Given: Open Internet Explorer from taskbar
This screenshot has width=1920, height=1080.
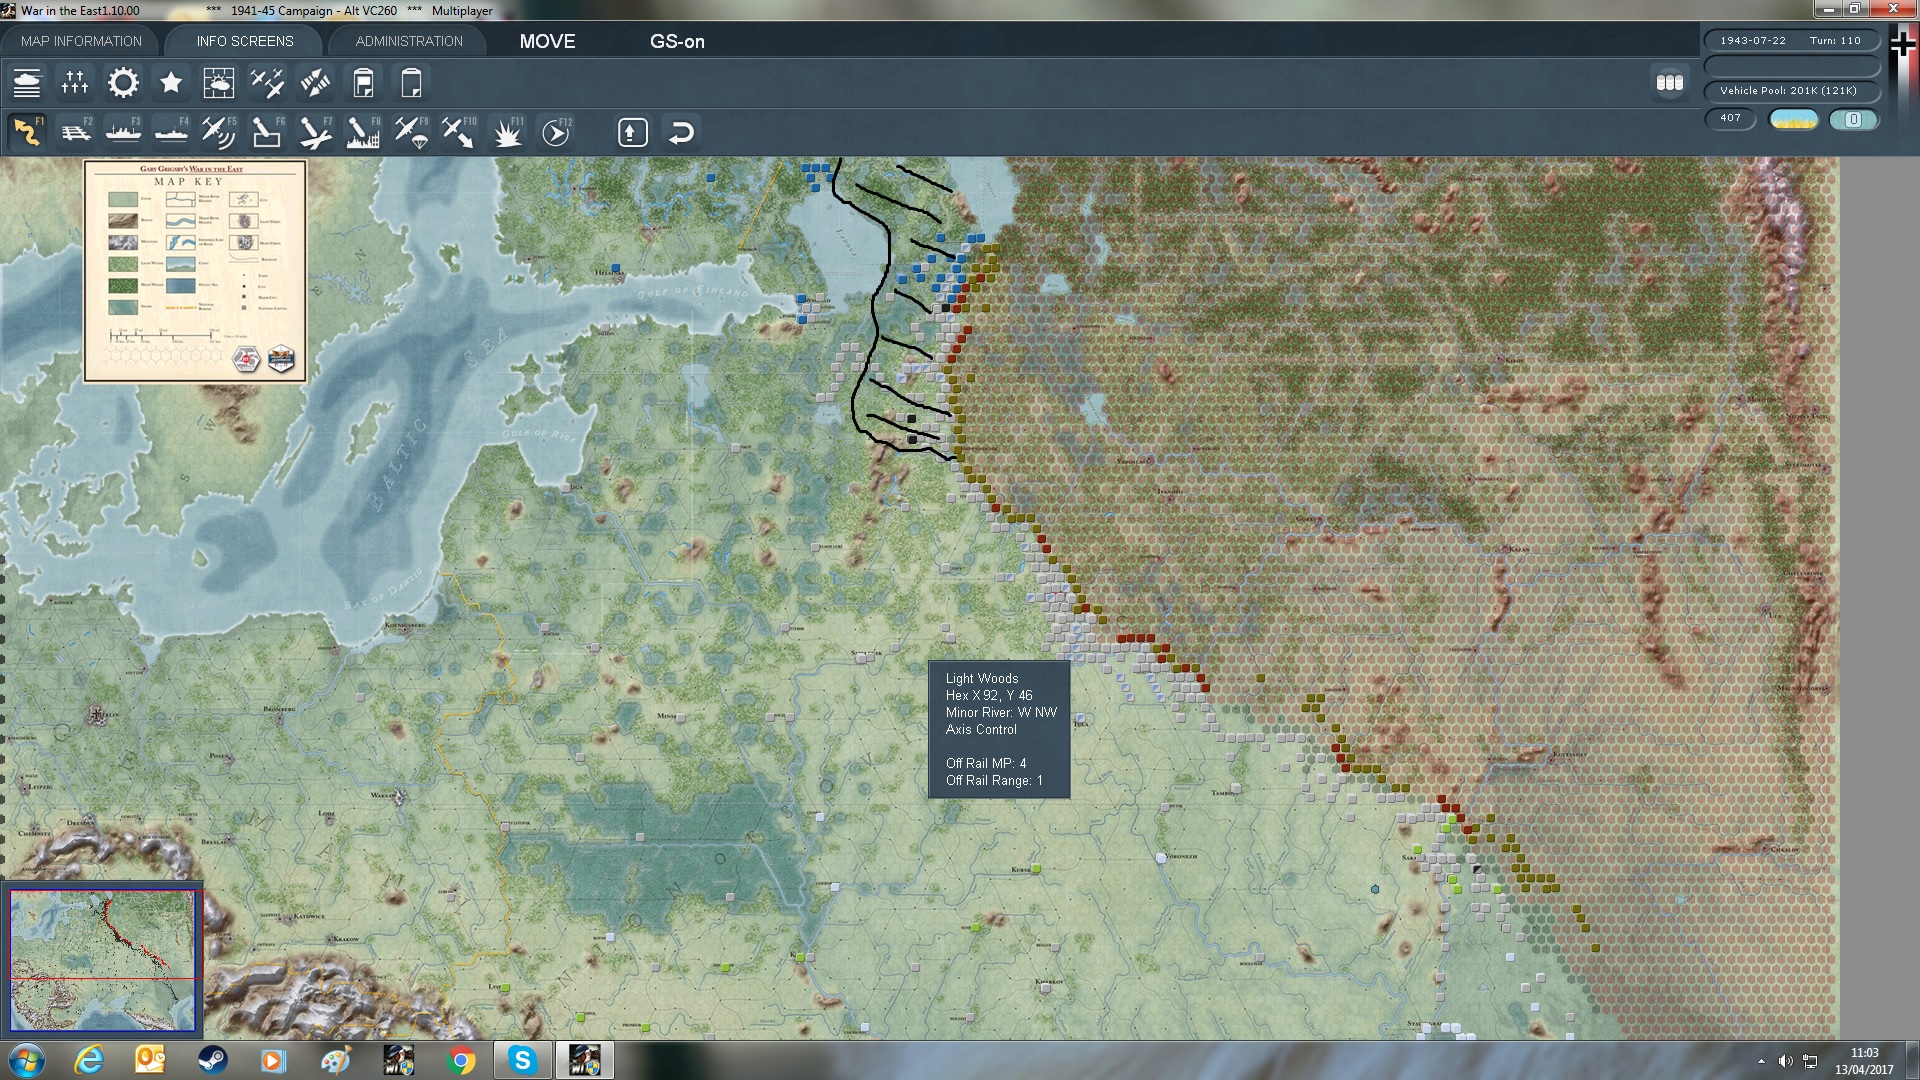Looking at the screenshot, I should coord(89,1060).
